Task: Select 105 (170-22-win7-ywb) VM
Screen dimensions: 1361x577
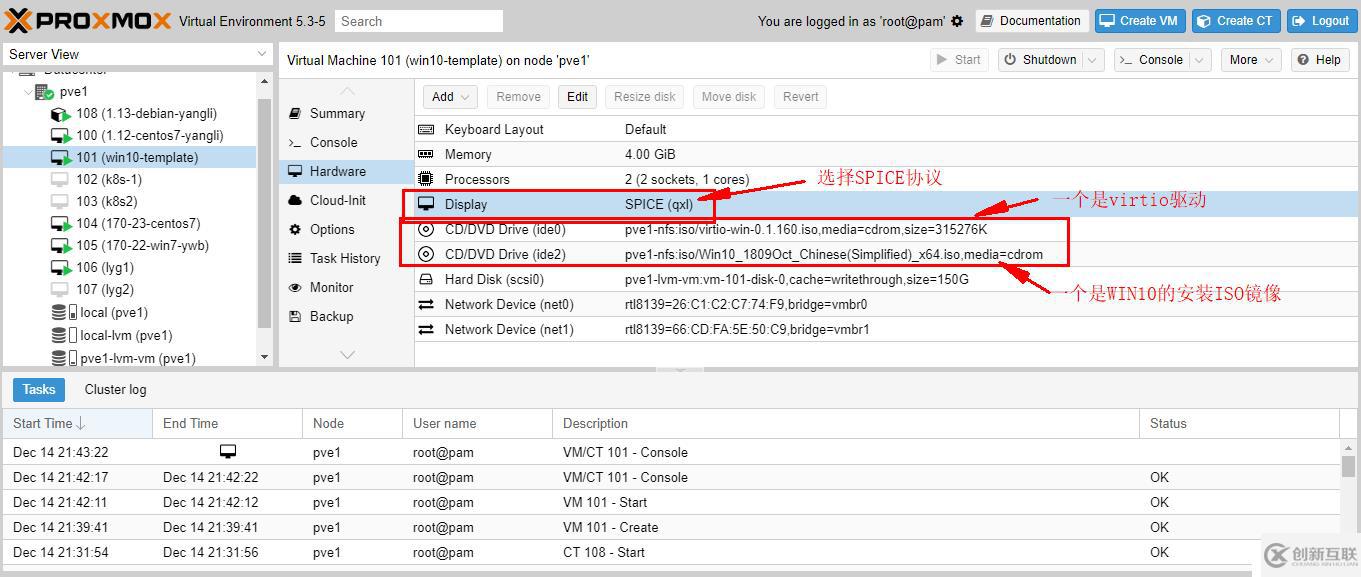Action: tap(129, 246)
